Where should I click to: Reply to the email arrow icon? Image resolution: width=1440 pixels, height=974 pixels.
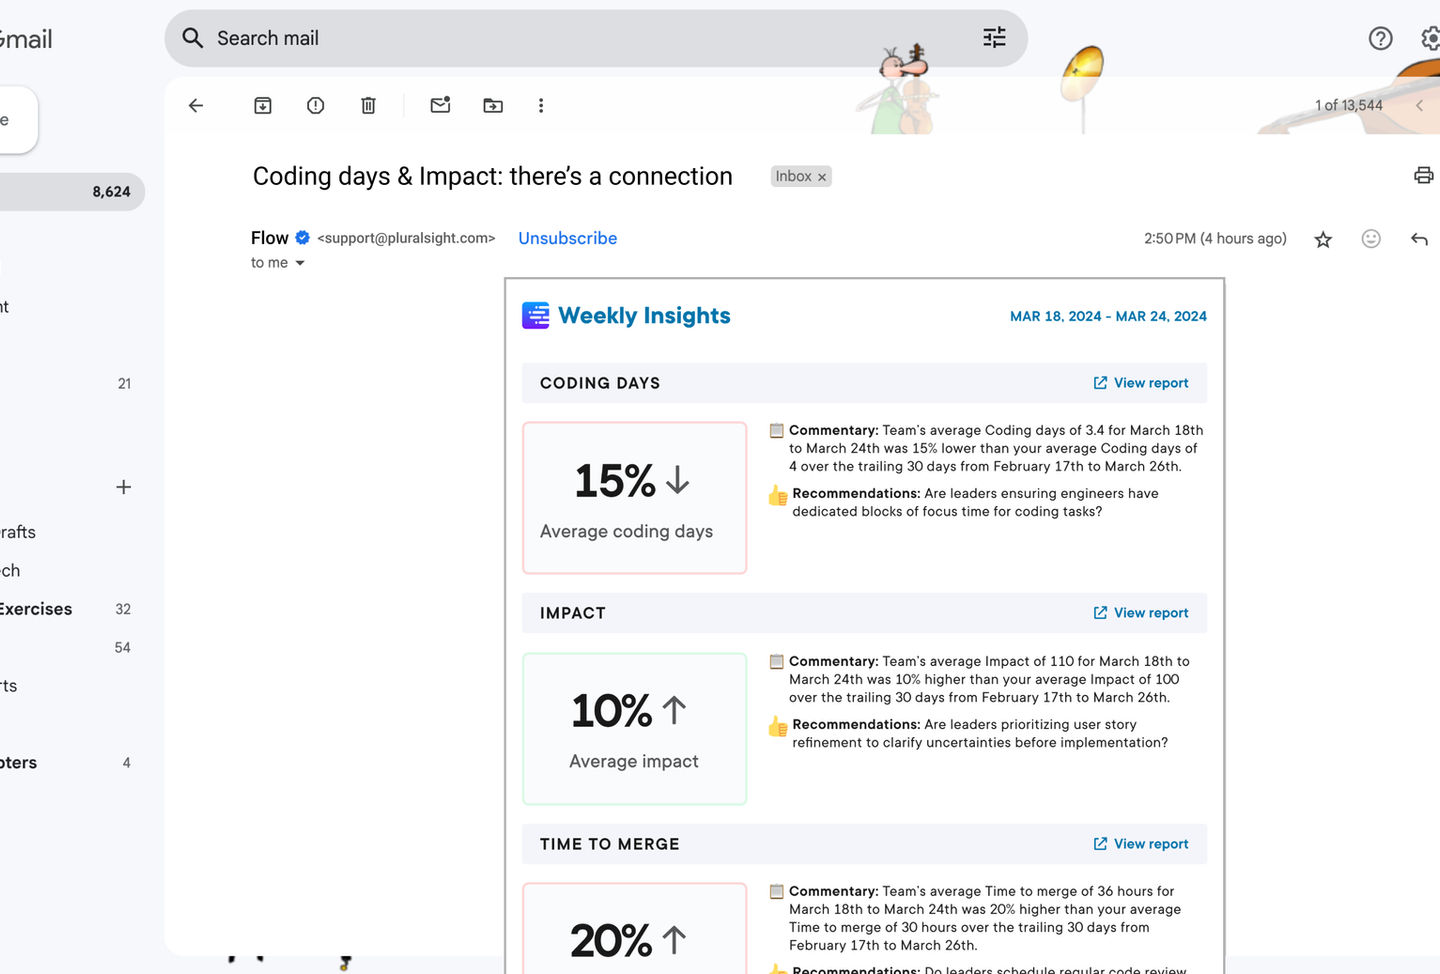[x=1419, y=238]
